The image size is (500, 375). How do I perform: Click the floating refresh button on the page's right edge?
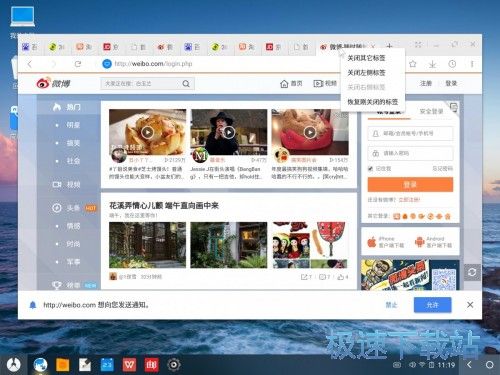tap(472, 272)
